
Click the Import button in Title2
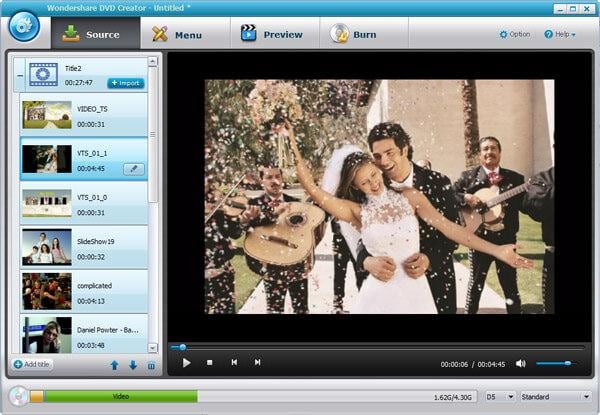(126, 83)
